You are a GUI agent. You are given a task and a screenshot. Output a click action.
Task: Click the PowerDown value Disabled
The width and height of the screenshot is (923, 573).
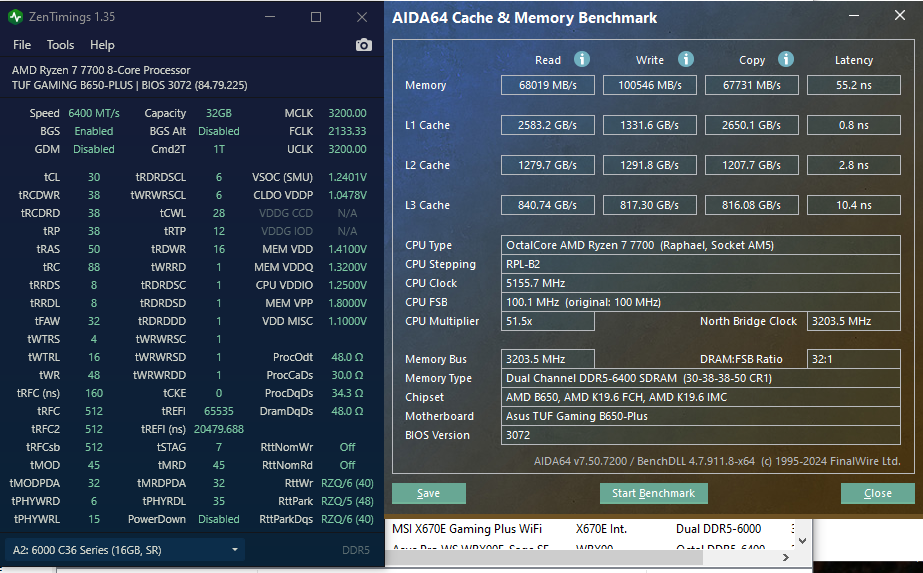point(218,519)
